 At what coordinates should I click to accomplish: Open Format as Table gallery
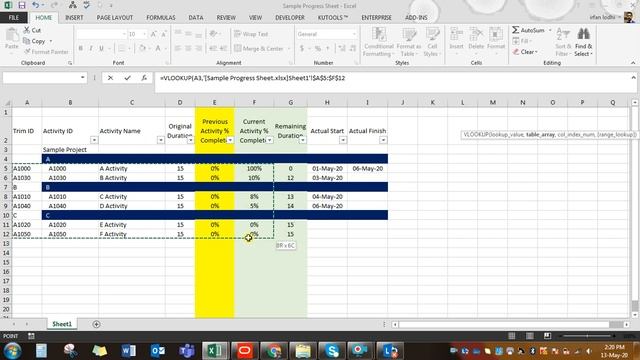[409, 42]
